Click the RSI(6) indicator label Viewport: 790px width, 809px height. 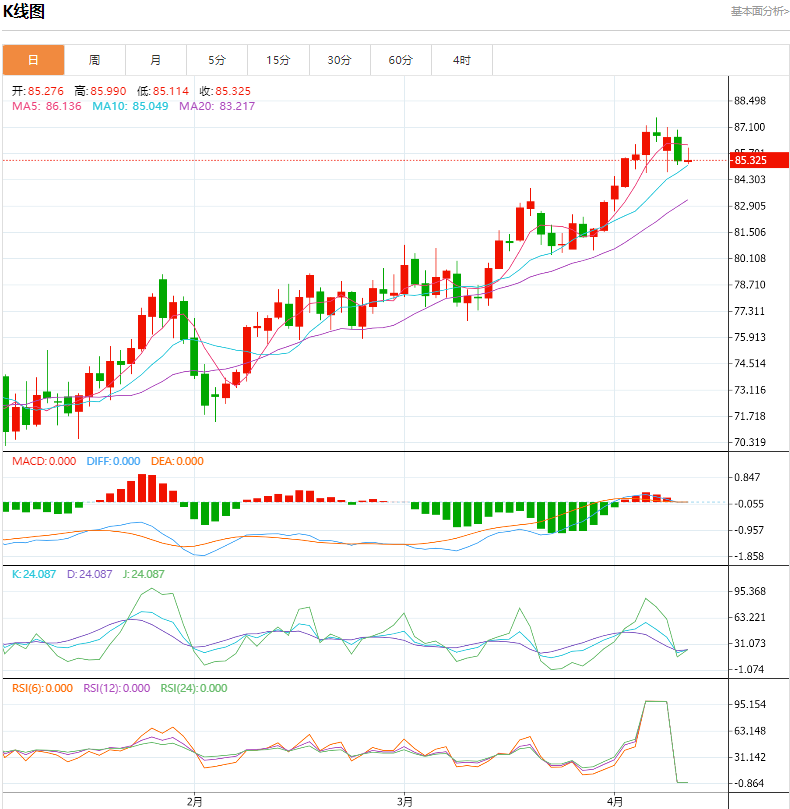tap(40, 688)
